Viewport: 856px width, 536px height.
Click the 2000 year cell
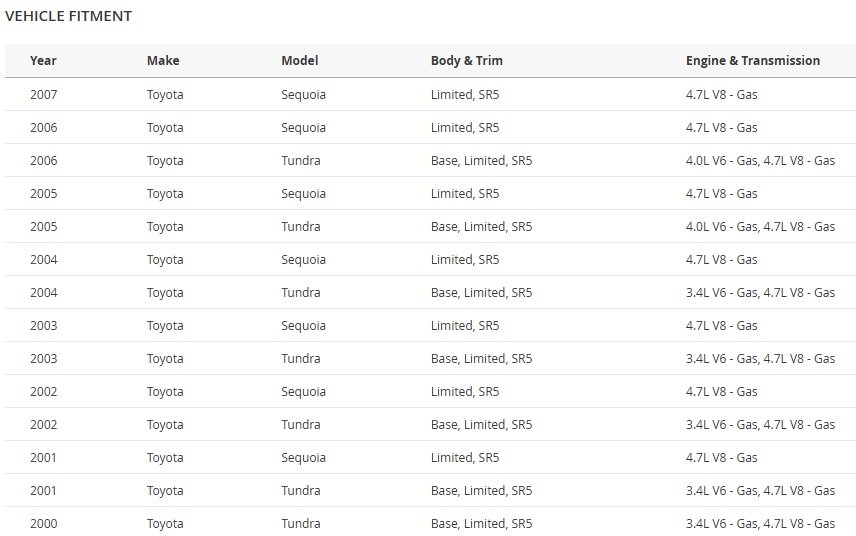click(44, 524)
